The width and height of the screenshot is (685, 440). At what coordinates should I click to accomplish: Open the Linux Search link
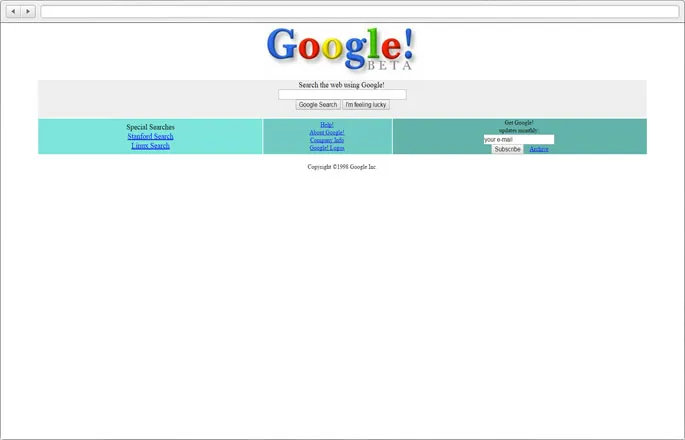click(150, 146)
